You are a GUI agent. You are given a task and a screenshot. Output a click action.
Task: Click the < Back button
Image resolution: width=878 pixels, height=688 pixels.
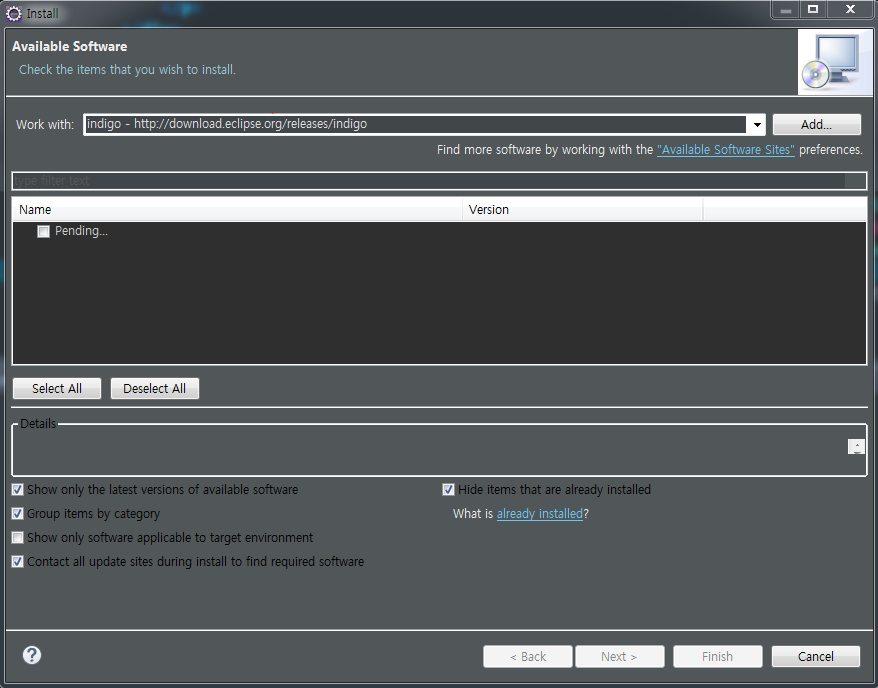click(x=527, y=656)
